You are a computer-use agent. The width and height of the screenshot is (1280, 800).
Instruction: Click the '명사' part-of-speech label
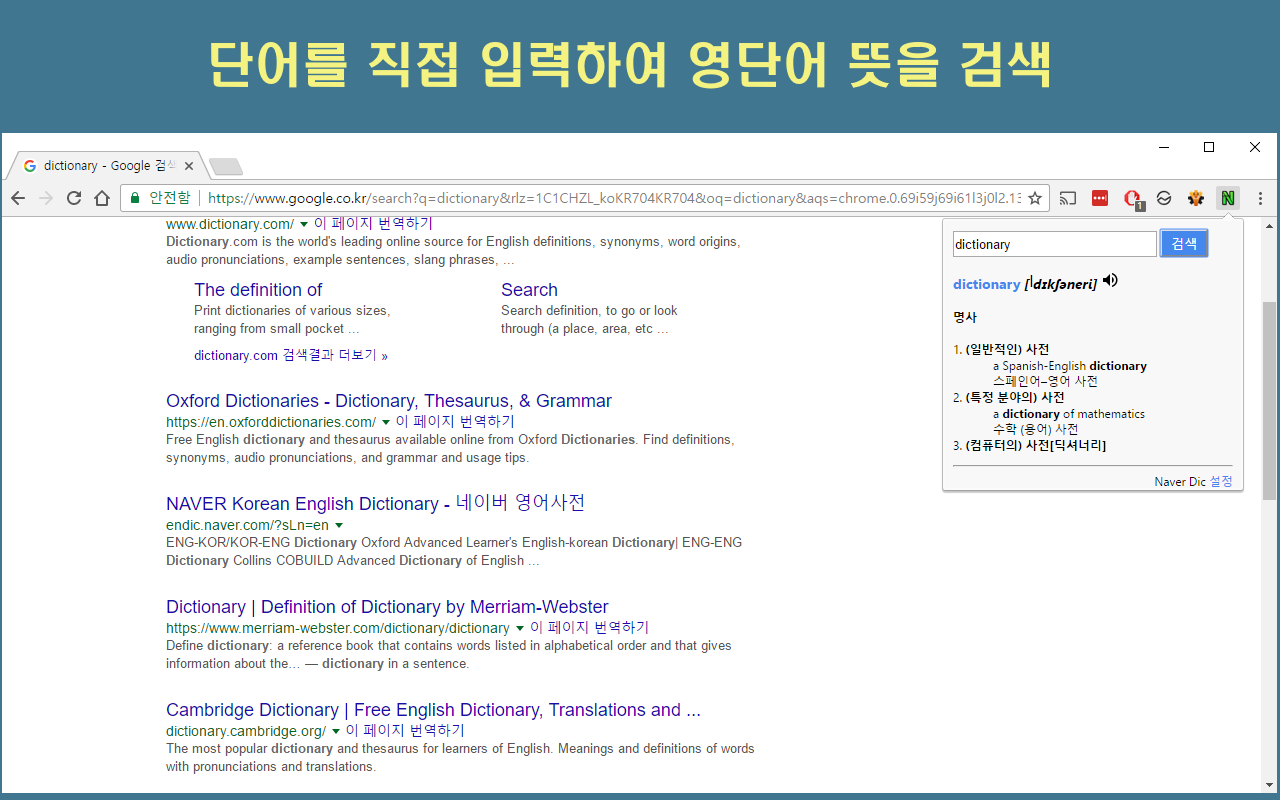(x=965, y=317)
